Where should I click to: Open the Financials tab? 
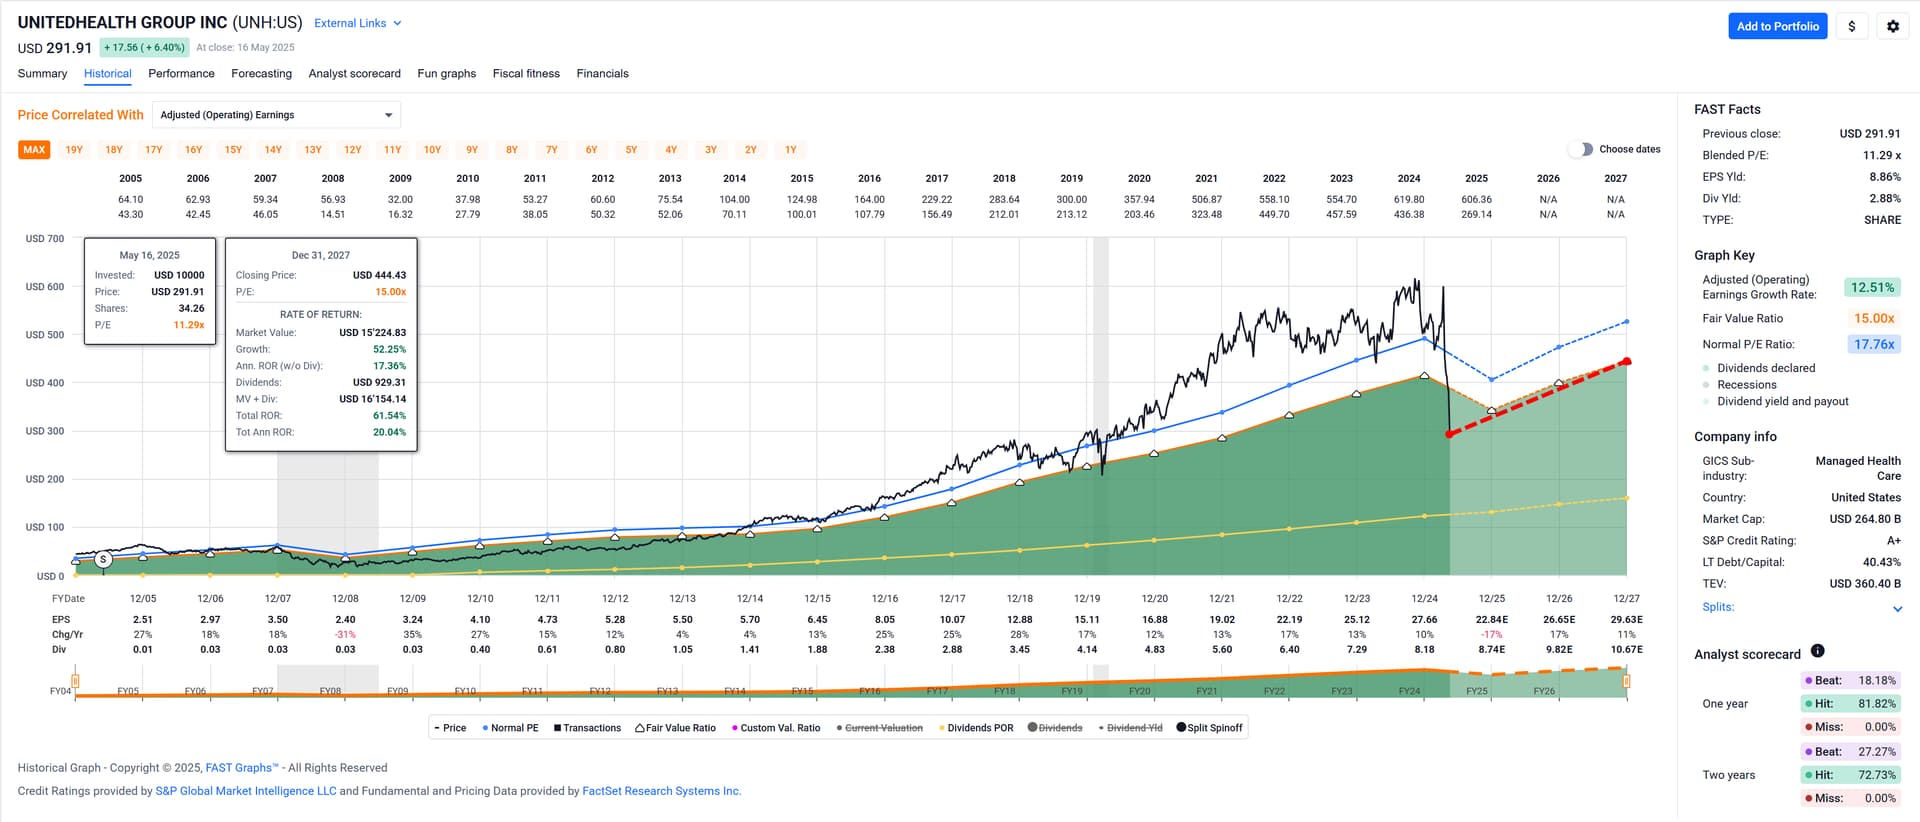pyautogui.click(x=602, y=74)
